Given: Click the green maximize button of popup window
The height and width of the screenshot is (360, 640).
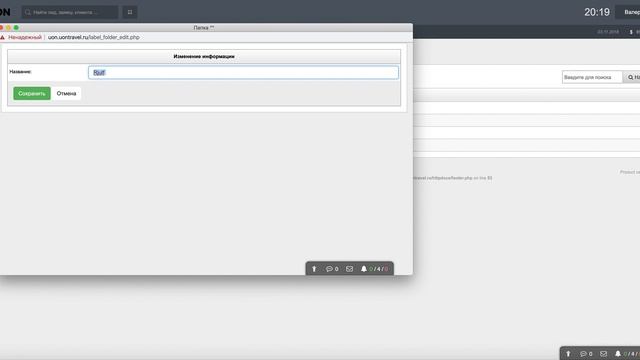Looking at the screenshot, I should [16, 27].
